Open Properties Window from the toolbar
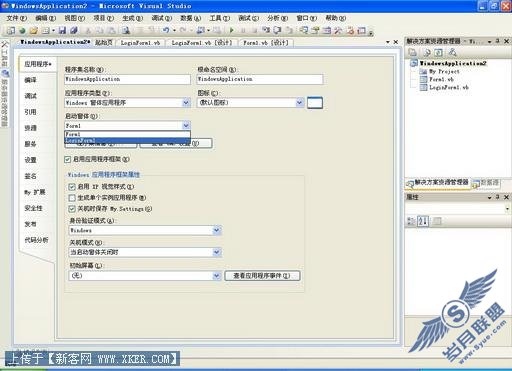This screenshot has width=512, height=371. pyautogui.click(x=315, y=31)
